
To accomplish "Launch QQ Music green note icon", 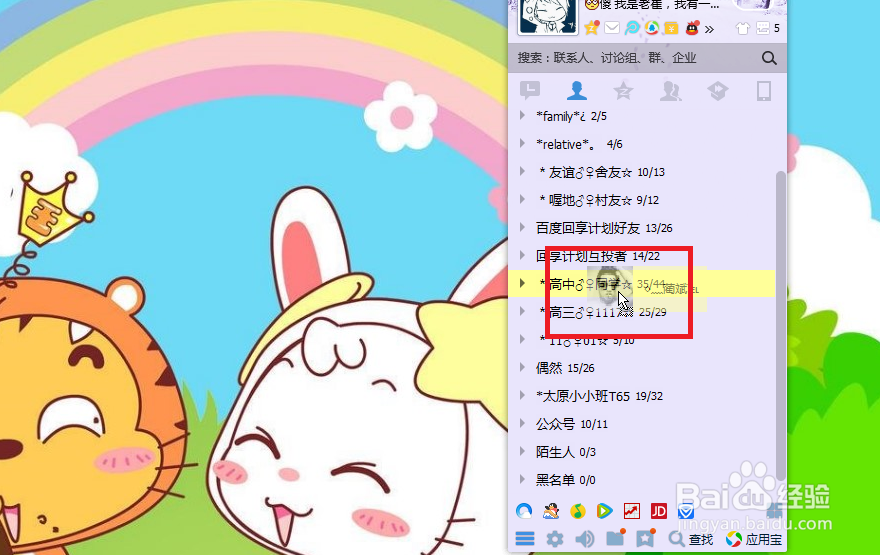I will (x=578, y=511).
